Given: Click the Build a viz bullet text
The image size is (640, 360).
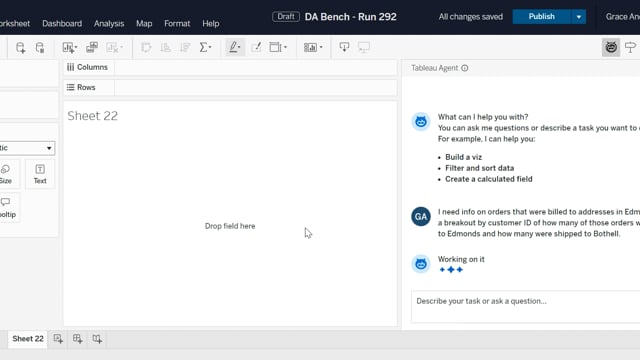Looking at the screenshot, I should (464, 157).
